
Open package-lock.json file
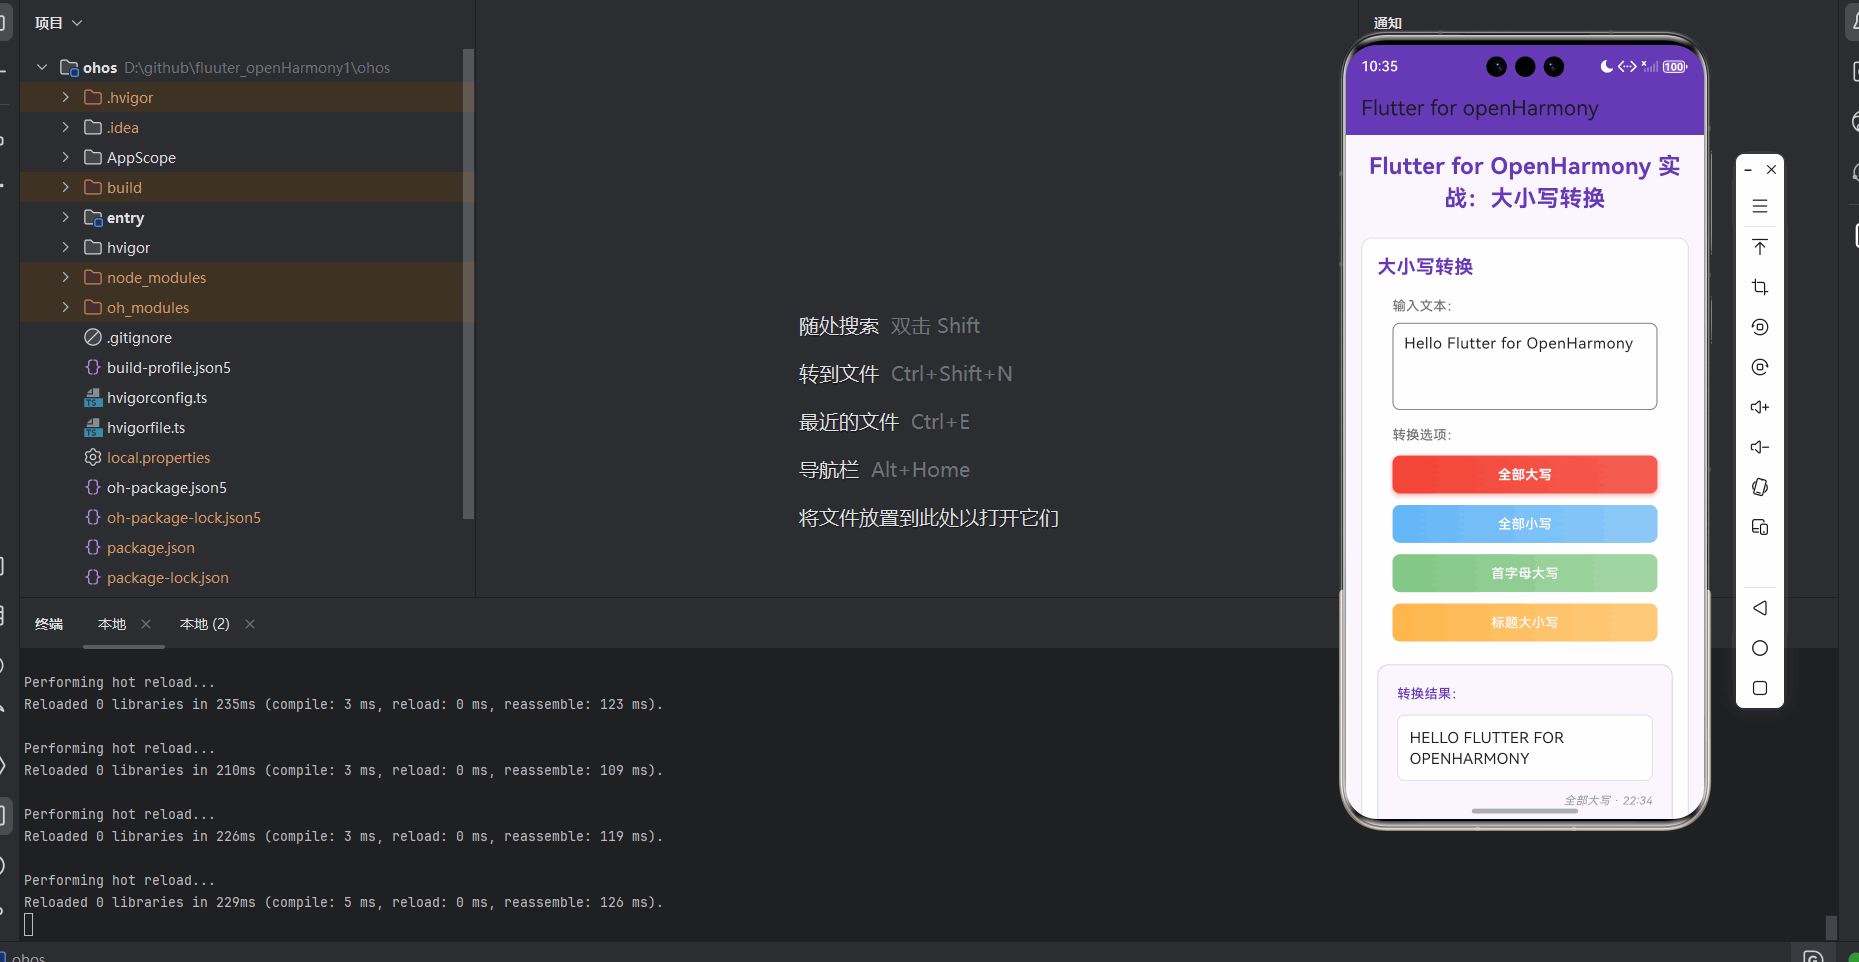coord(167,578)
